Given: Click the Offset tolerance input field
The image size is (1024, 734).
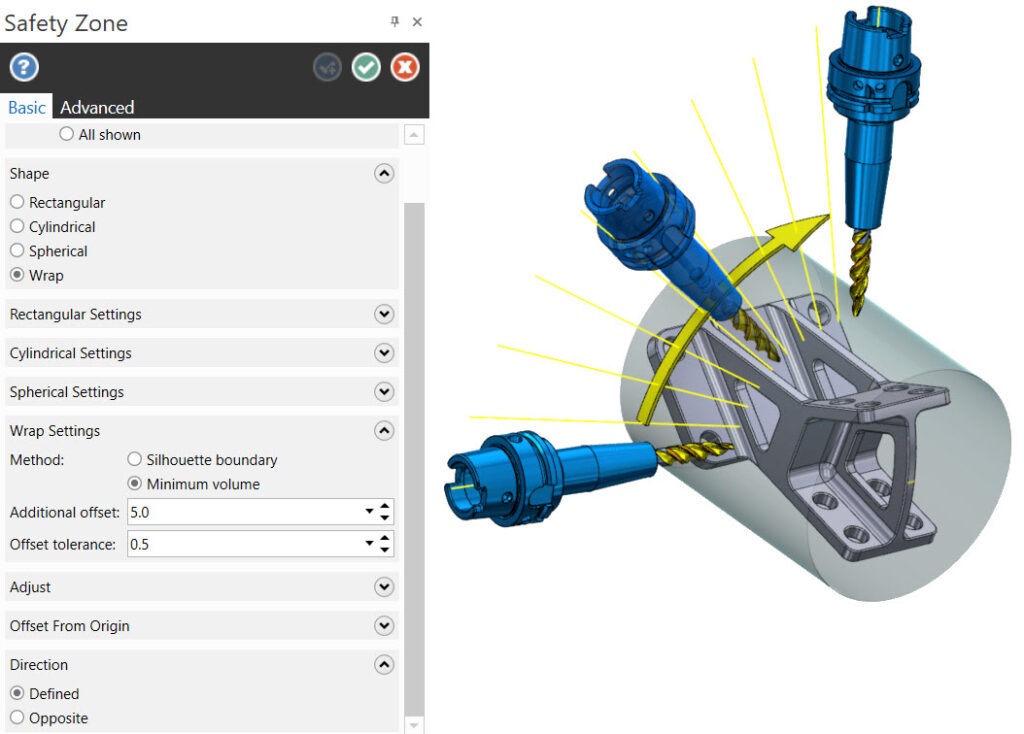Looking at the screenshot, I should tap(245, 544).
